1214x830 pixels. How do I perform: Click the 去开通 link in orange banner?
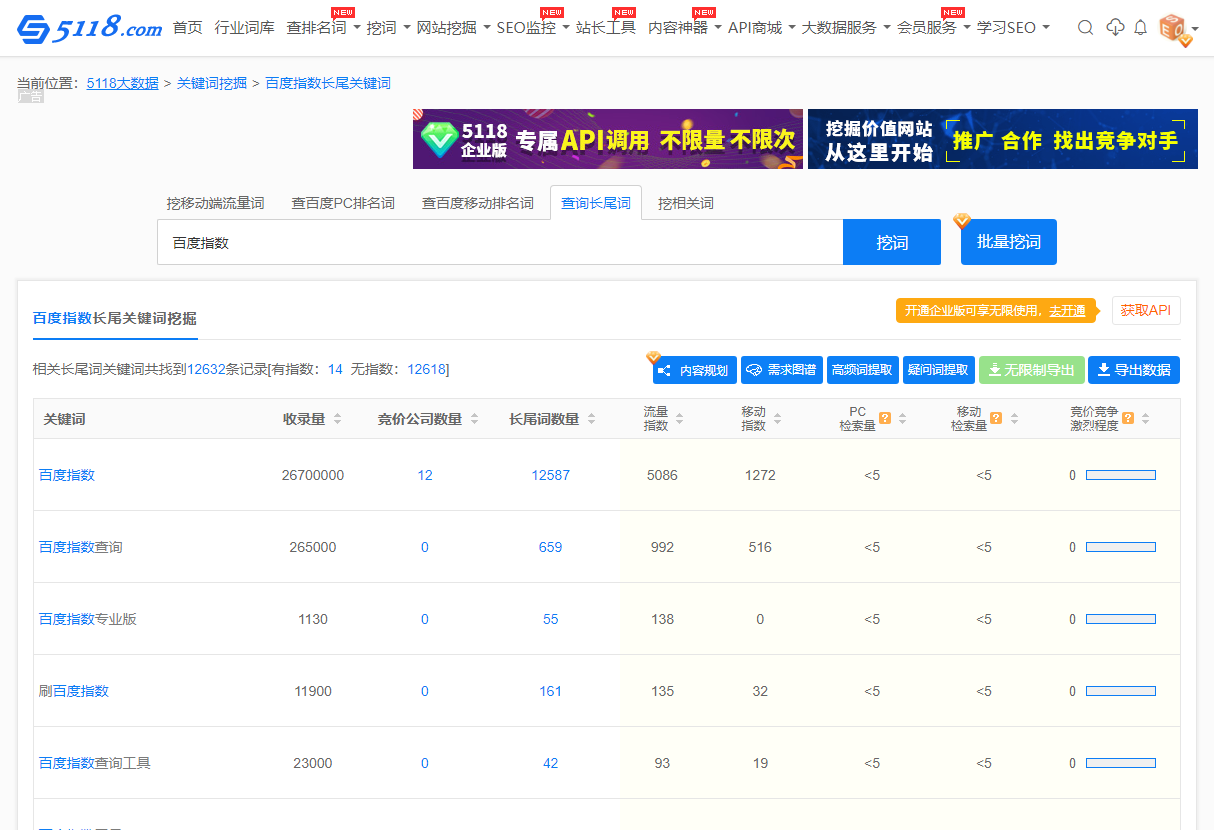coord(1067,311)
